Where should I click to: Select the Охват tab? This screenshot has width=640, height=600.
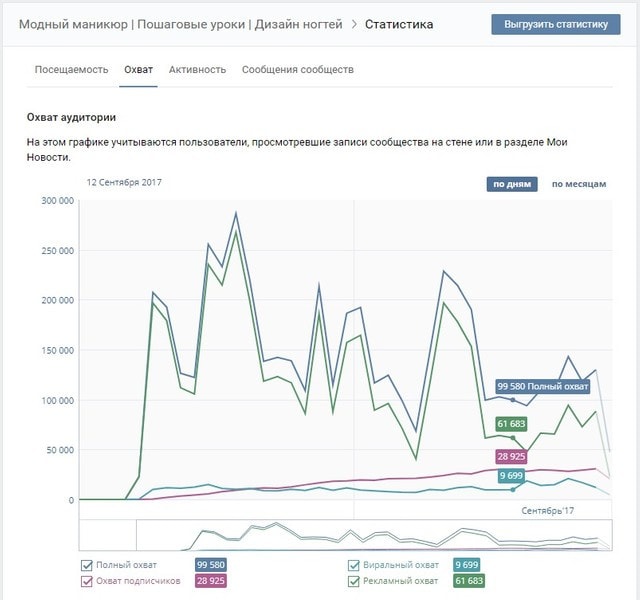pyautogui.click(x=138, y=70)
